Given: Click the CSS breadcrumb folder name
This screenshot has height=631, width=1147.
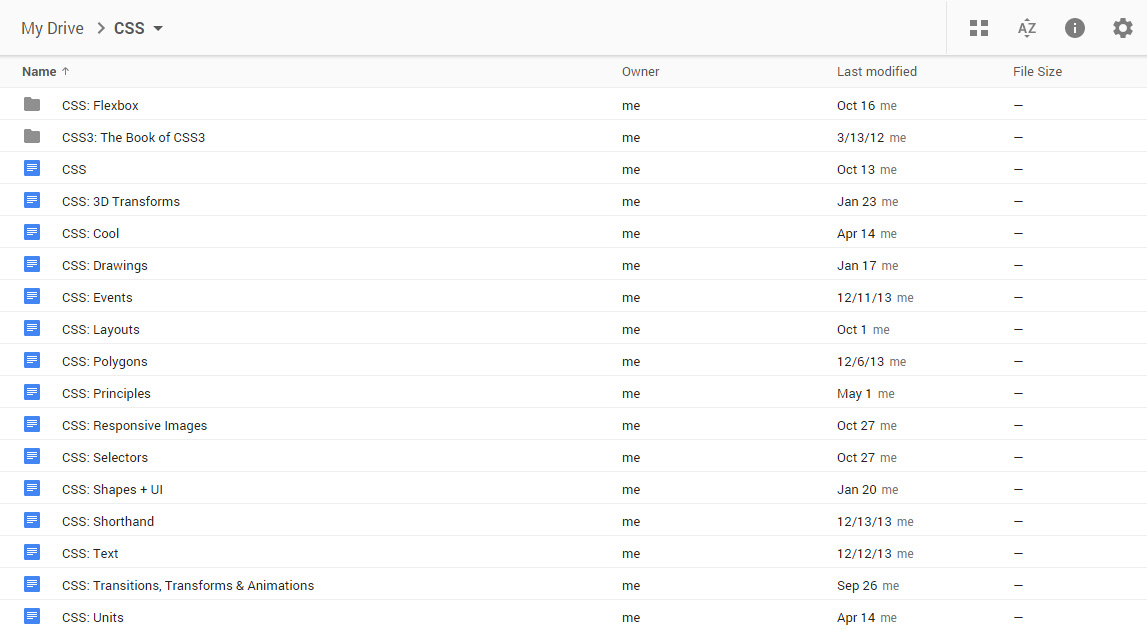Looking at the screenshot, I should click(x=129, y=29).
